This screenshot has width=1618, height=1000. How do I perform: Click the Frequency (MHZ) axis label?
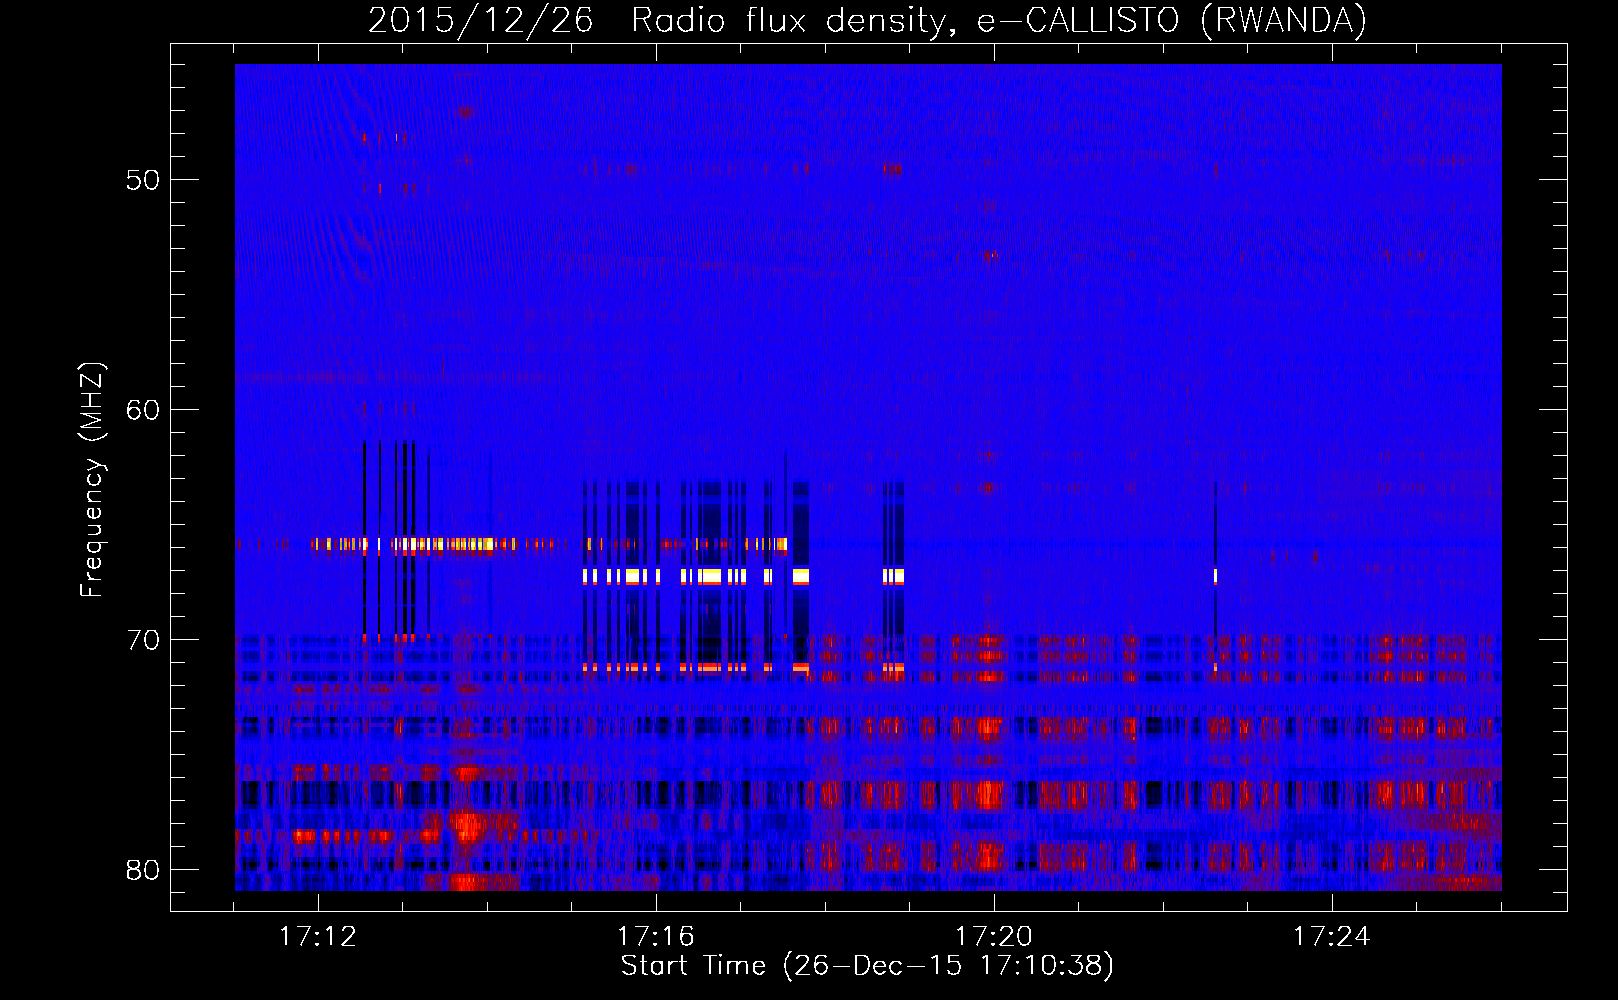tap(92, 480)
